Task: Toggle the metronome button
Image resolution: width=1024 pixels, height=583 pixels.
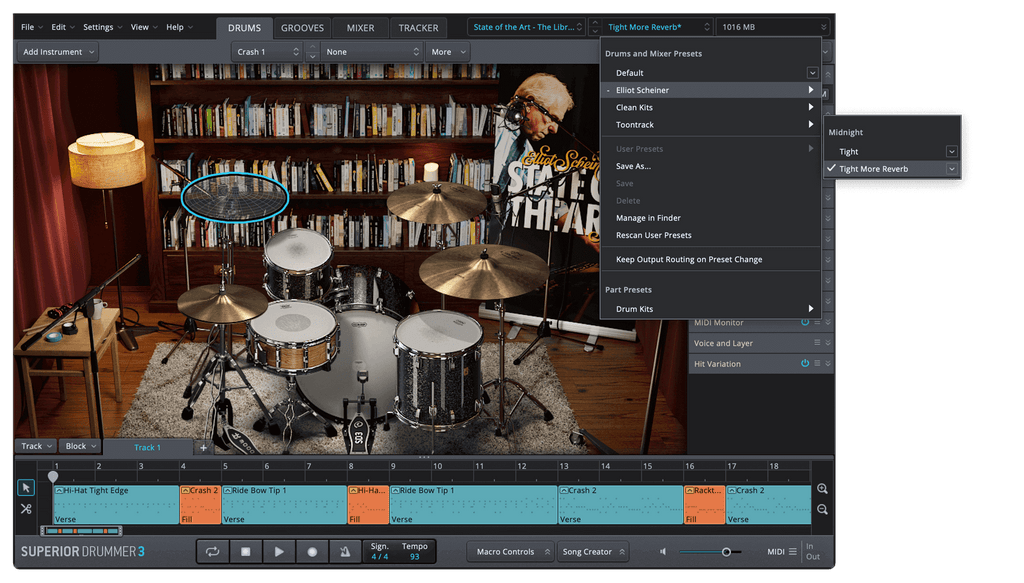Action: point(345,552)
